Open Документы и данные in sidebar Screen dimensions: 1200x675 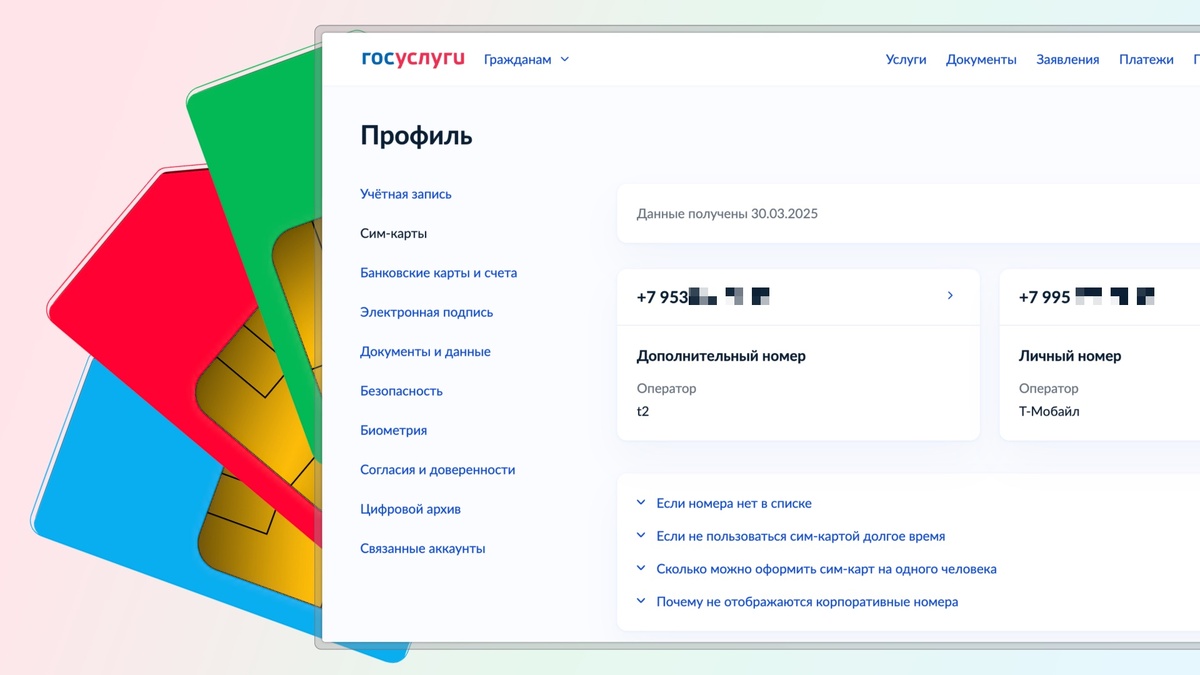[425, 352]
